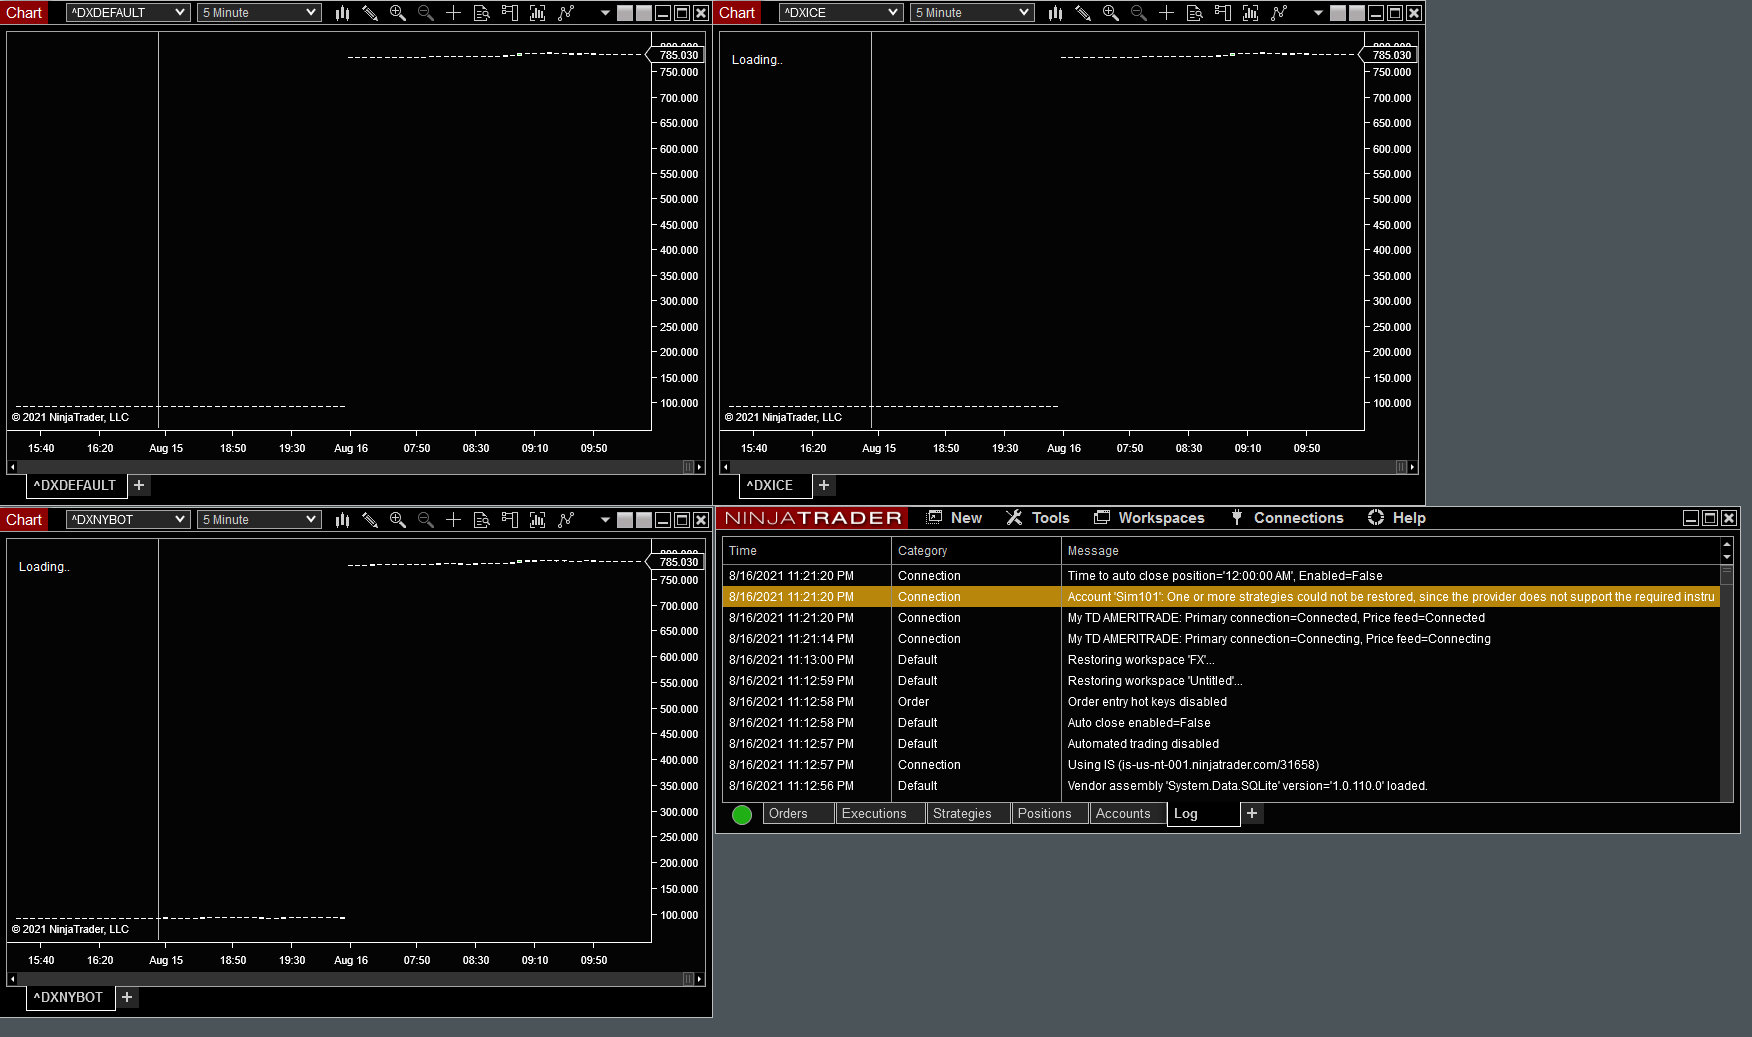This screenshot has height=1037, width=1752.
Task: Click zoom in magnifier on ^DXNYBOT chart
Action: (x=398, y=520)
